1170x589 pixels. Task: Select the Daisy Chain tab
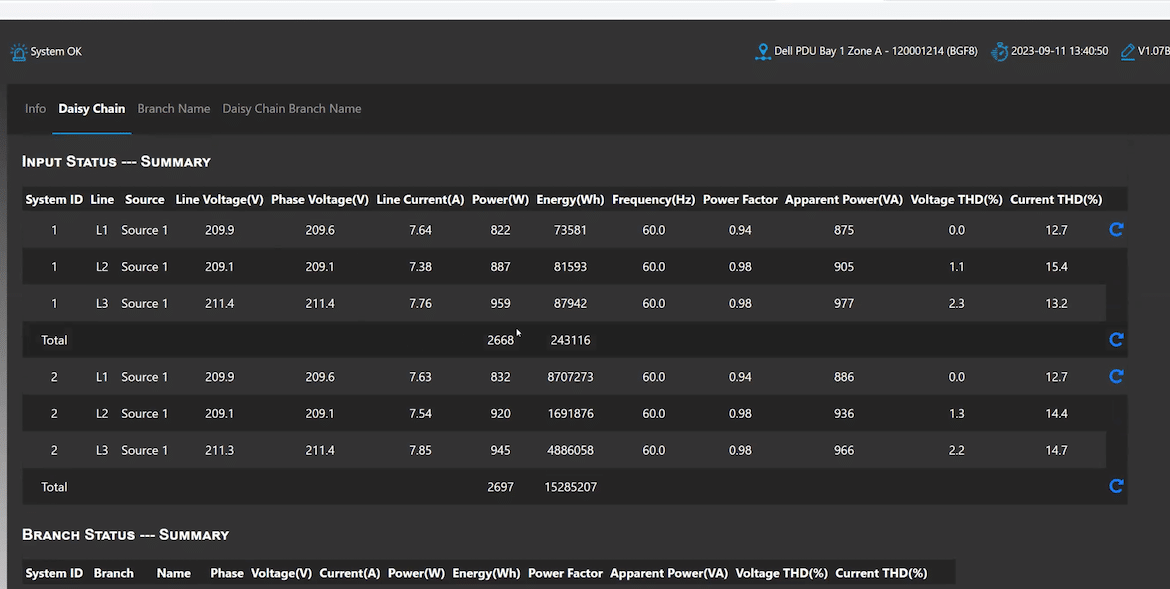tap(92, 108)
